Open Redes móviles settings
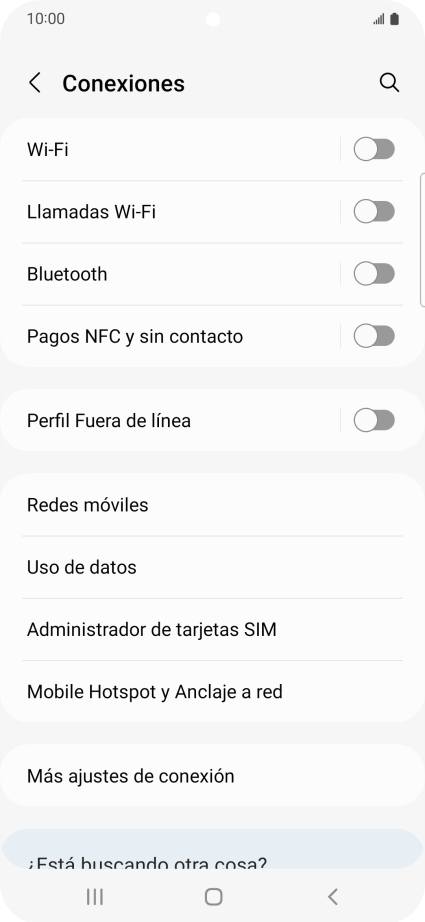The height and width of the screenshot is (922, 425). [212, 505]
